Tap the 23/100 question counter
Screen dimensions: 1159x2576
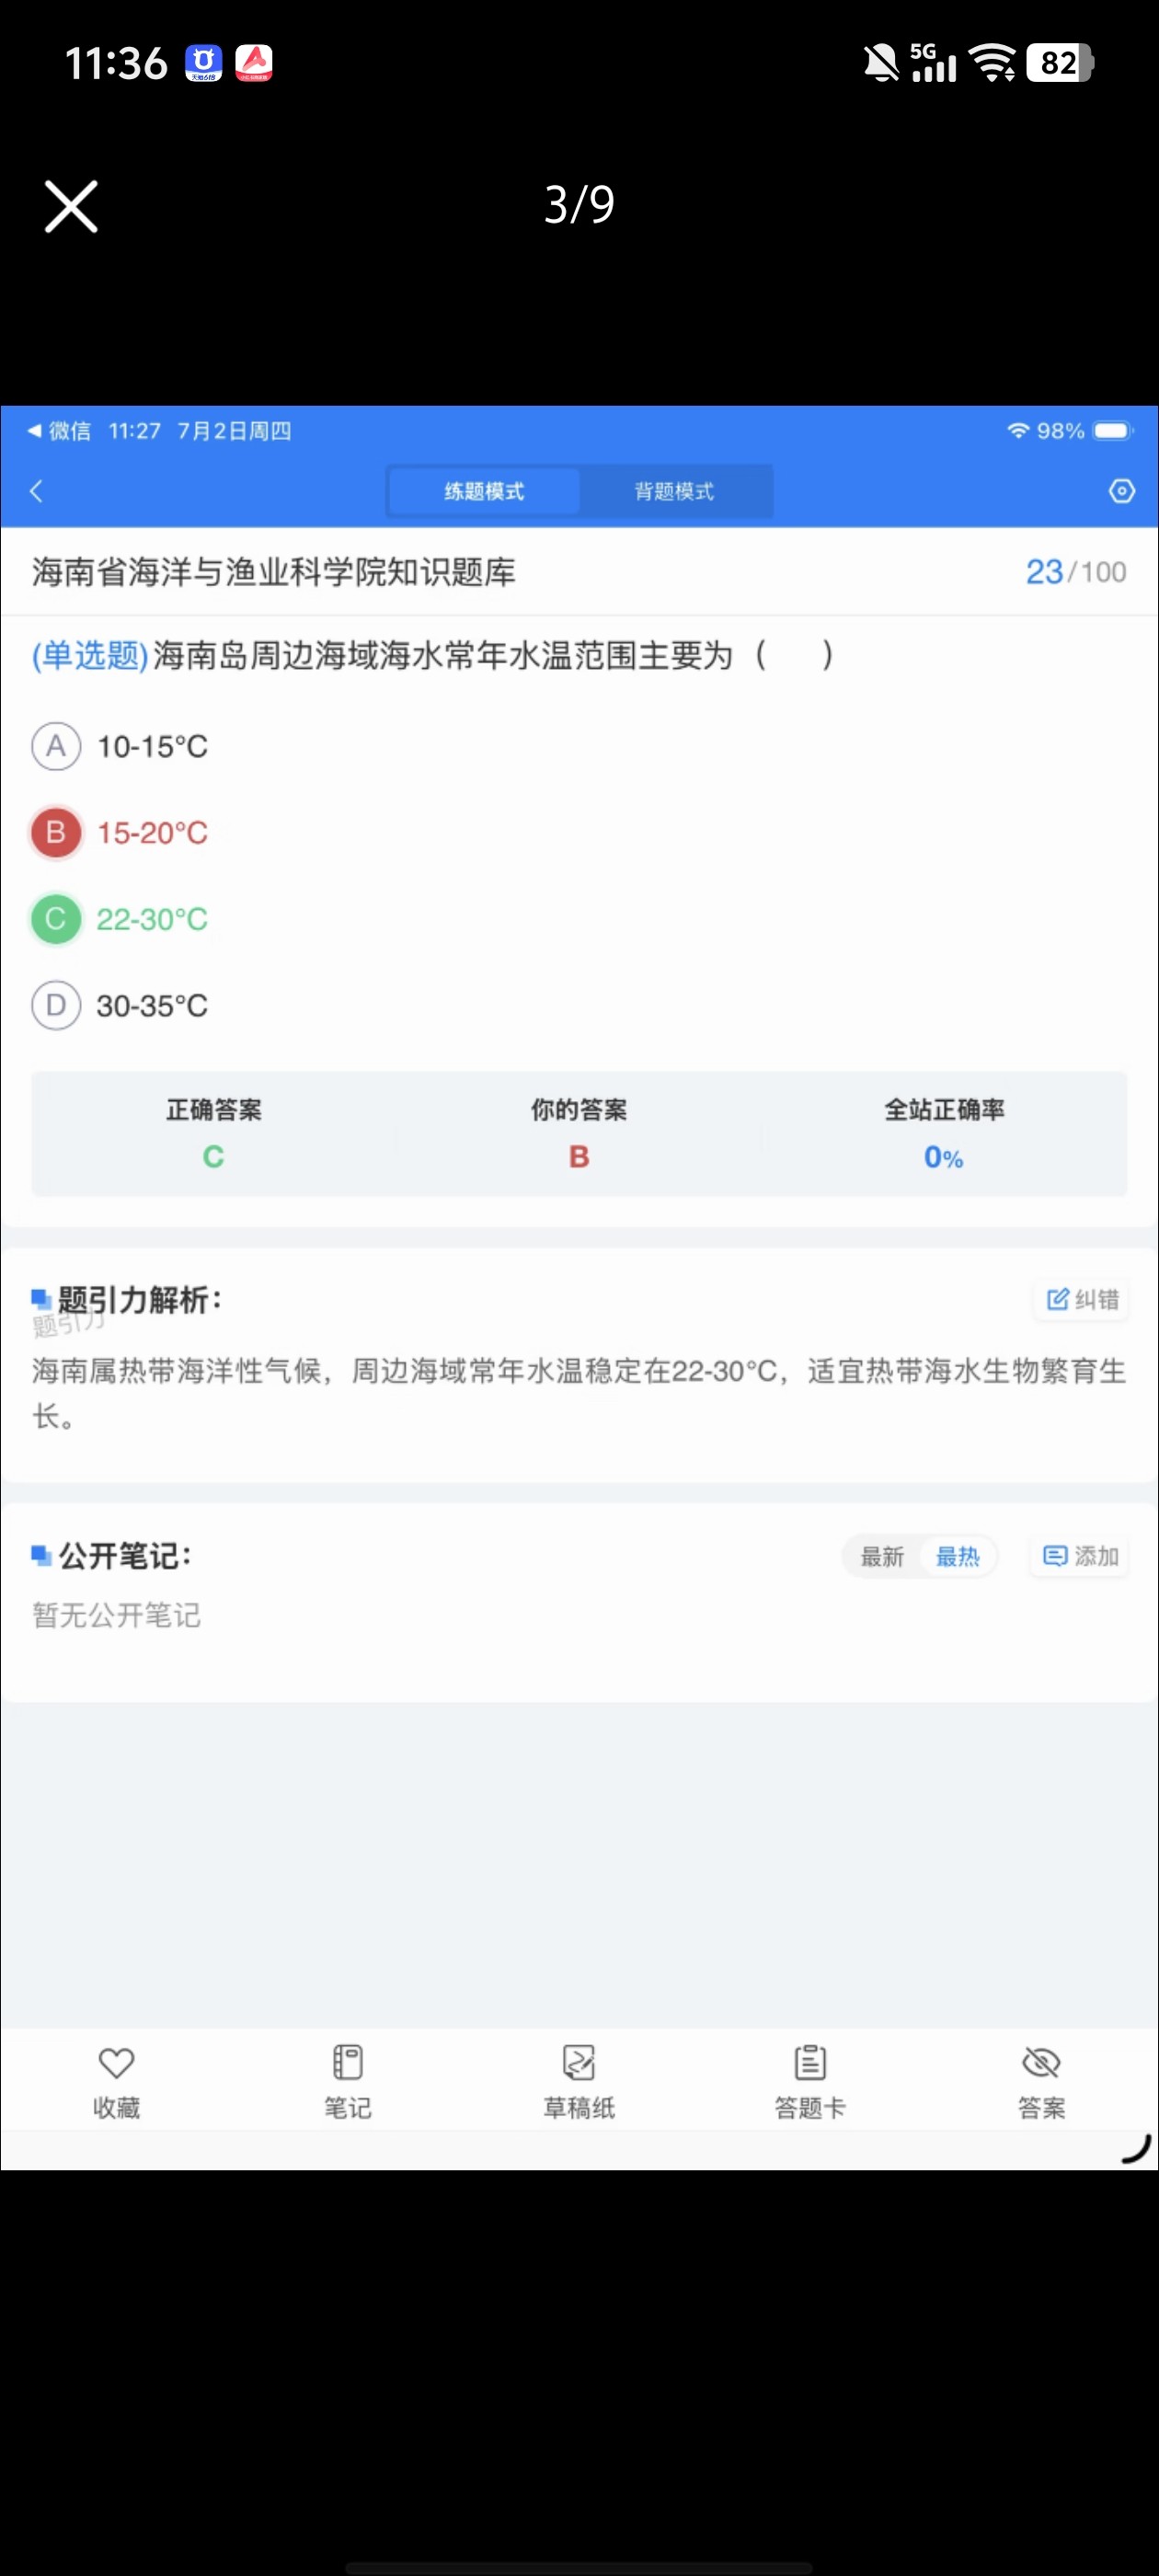pyautogui.click(x=1076, y=572)
